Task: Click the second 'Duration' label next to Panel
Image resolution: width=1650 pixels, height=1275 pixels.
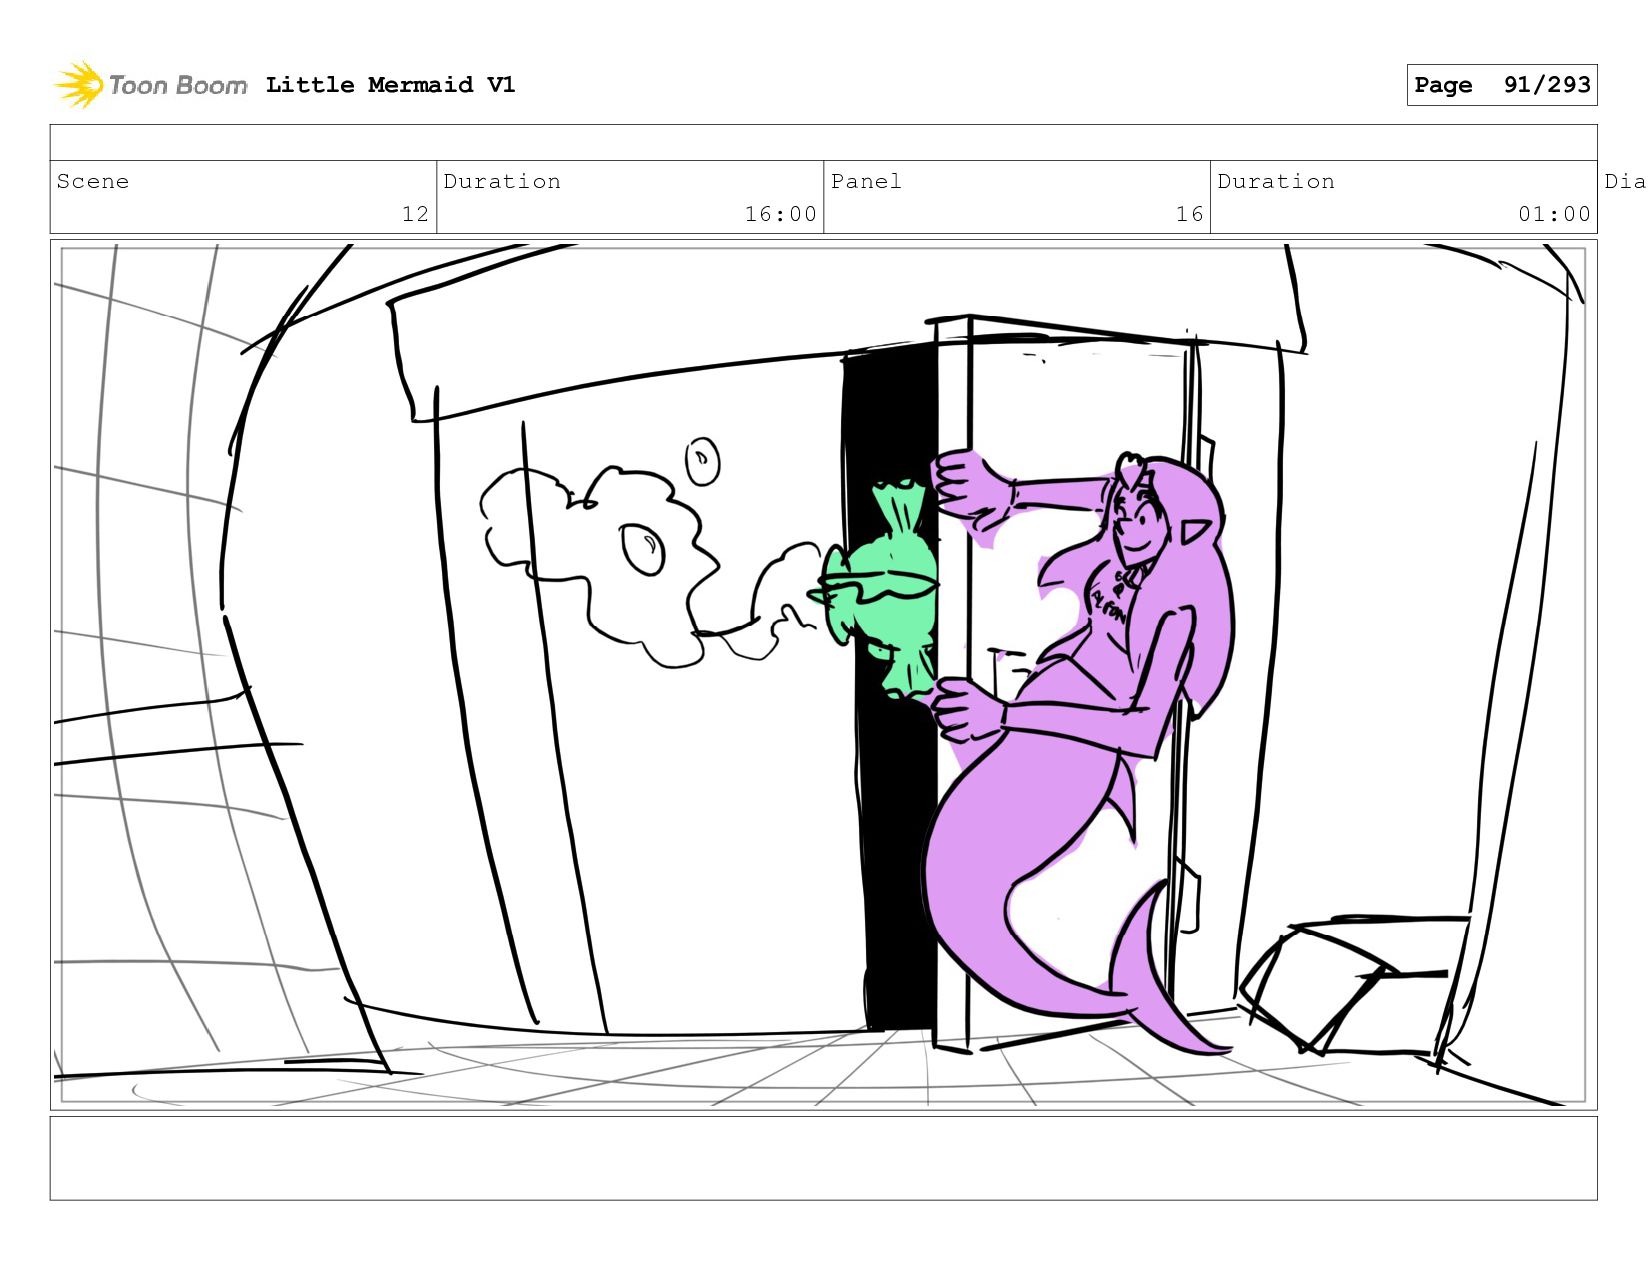Action: pos(1276,181)
